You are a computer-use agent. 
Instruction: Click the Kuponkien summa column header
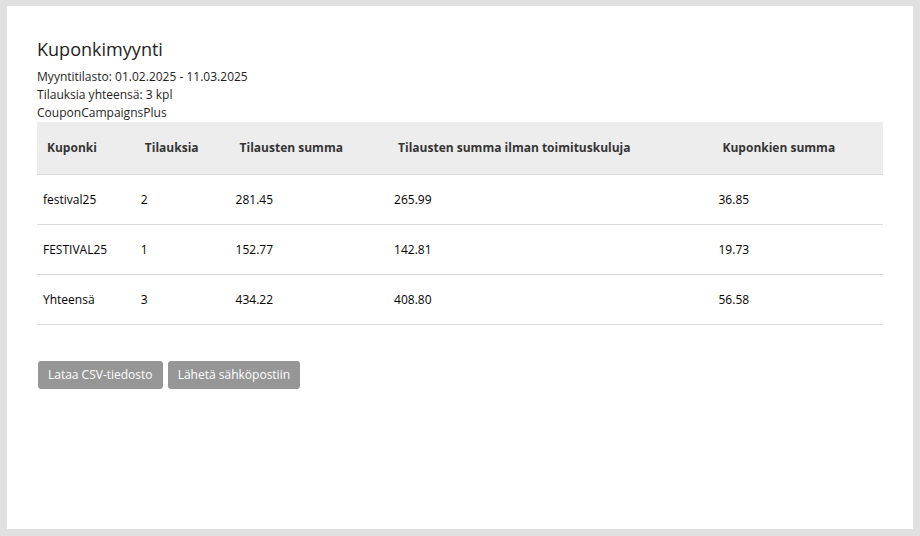point(779,148)
